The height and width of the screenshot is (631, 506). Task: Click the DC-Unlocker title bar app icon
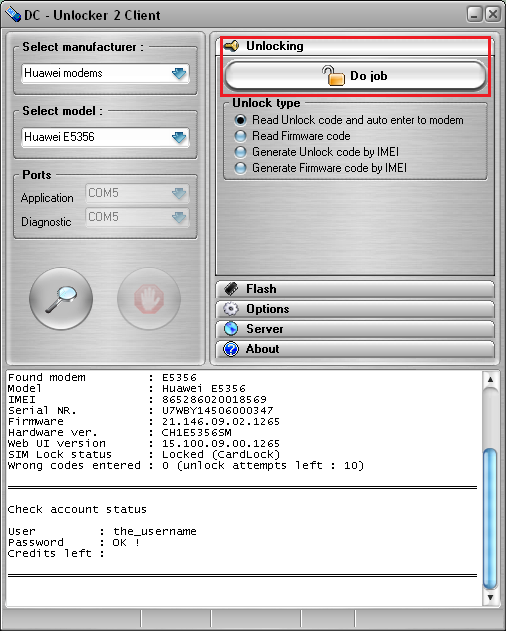(13, 15)
